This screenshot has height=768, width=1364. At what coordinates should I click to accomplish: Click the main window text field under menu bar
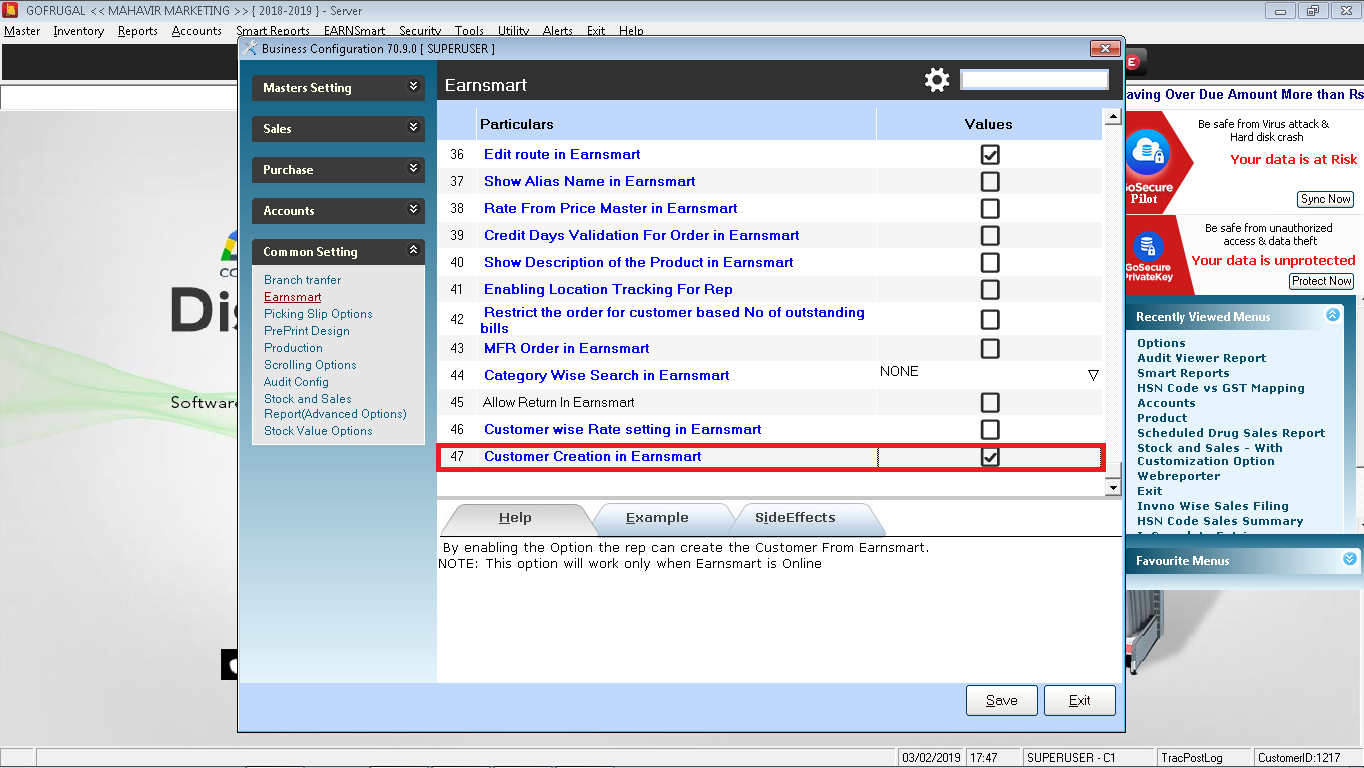[120, 97]
